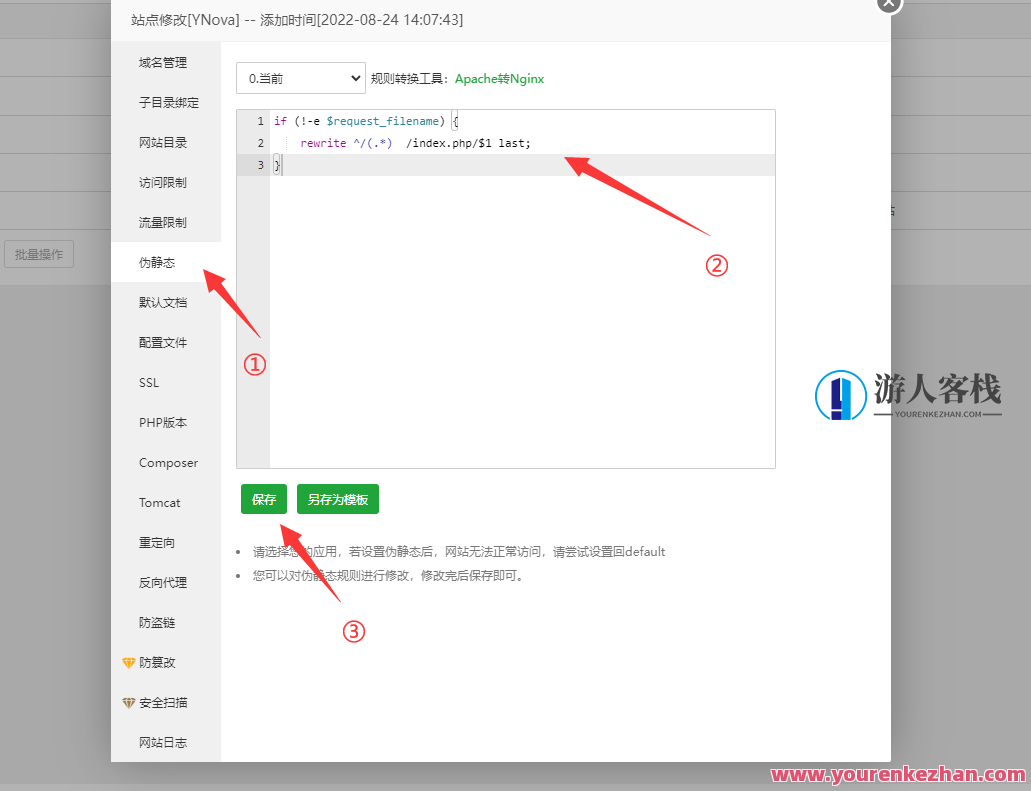Image resolution: width=1031 pixels, height=791 pixels.
Task: Expand the 0.当前 rule template dropdown
Action: (x=300, y=77)
